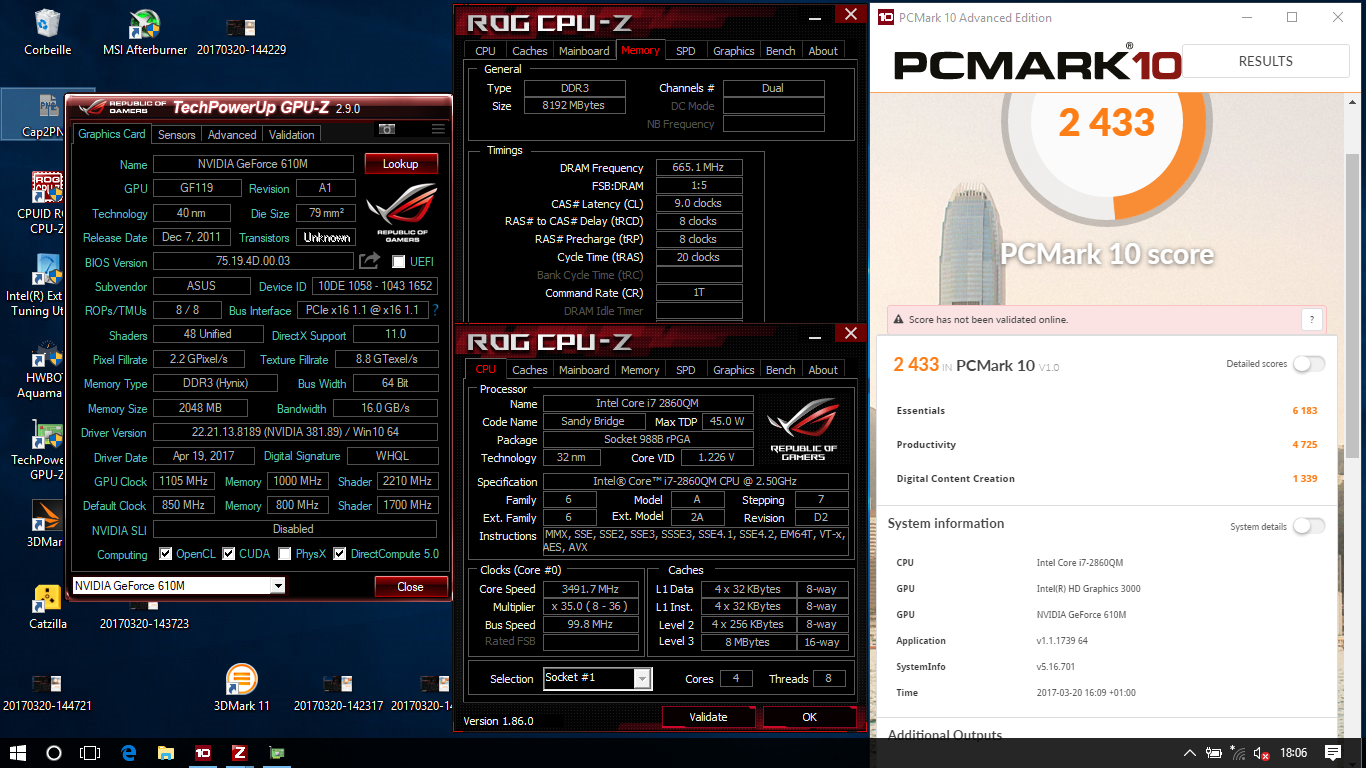Viewport: 1366px width, 768px height.
Task: Open the Action Center notifications icon
Action: [1333, 753]
